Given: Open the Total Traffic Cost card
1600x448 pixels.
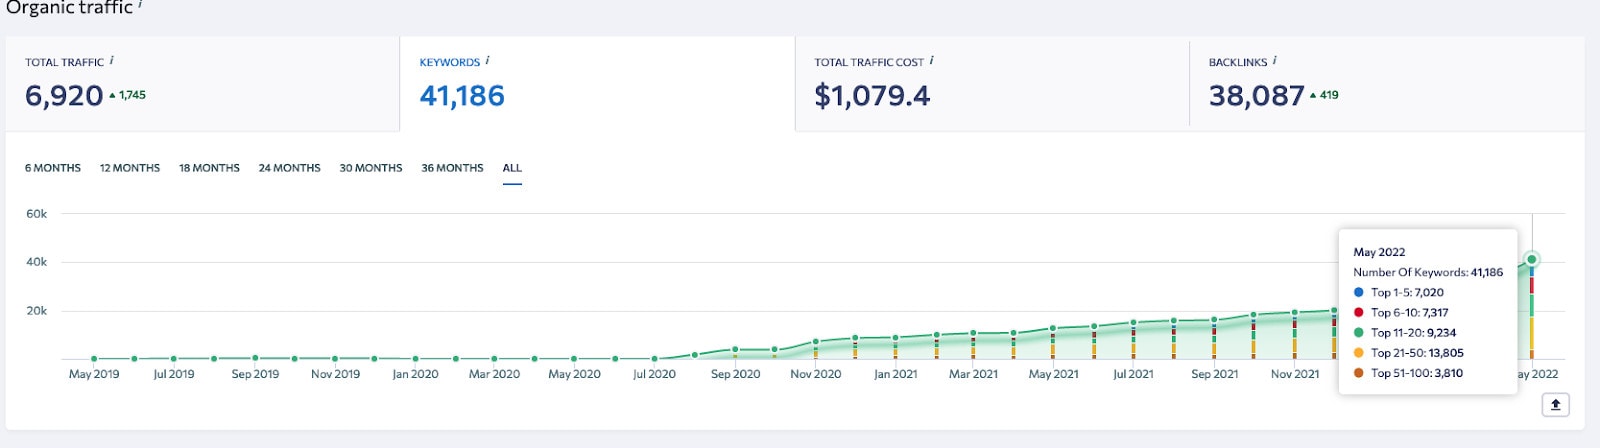Looking at the screenshot, I should [990, 85].
